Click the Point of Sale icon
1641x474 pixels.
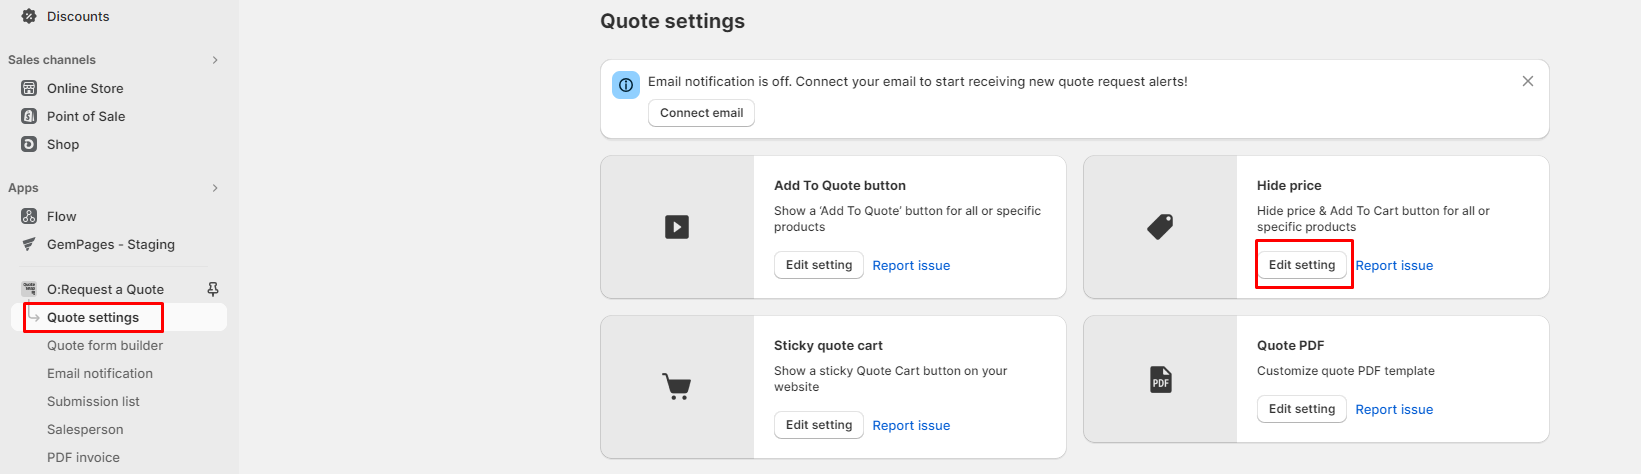29,116
